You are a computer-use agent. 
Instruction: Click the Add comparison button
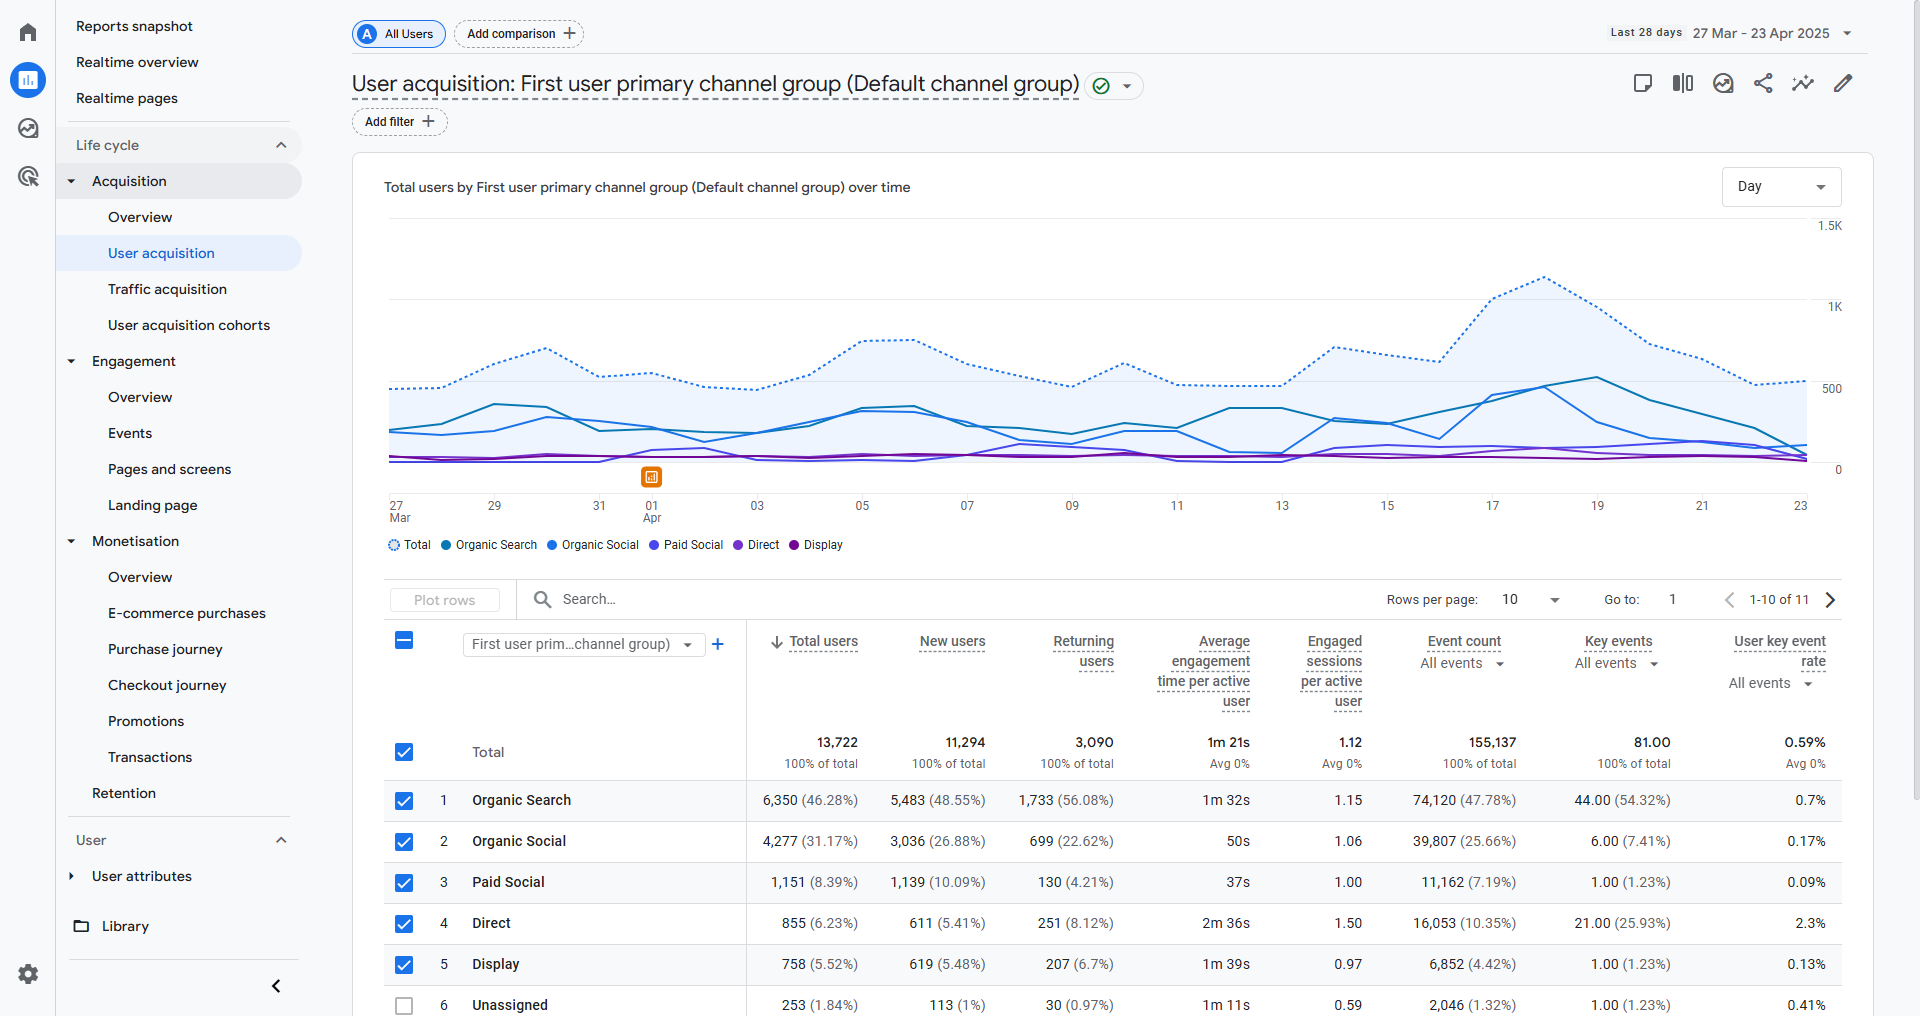pyautogui.click(x=519, y=34)
